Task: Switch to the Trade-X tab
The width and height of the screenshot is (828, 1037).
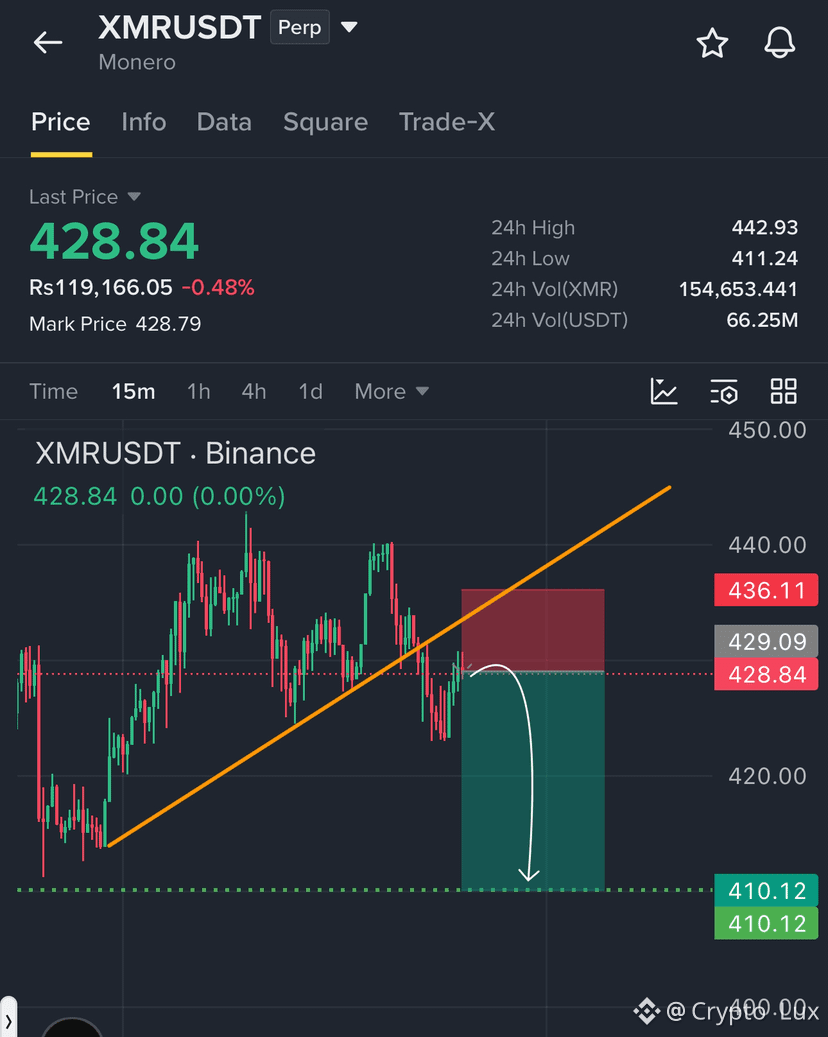Action: click(447, 122)
